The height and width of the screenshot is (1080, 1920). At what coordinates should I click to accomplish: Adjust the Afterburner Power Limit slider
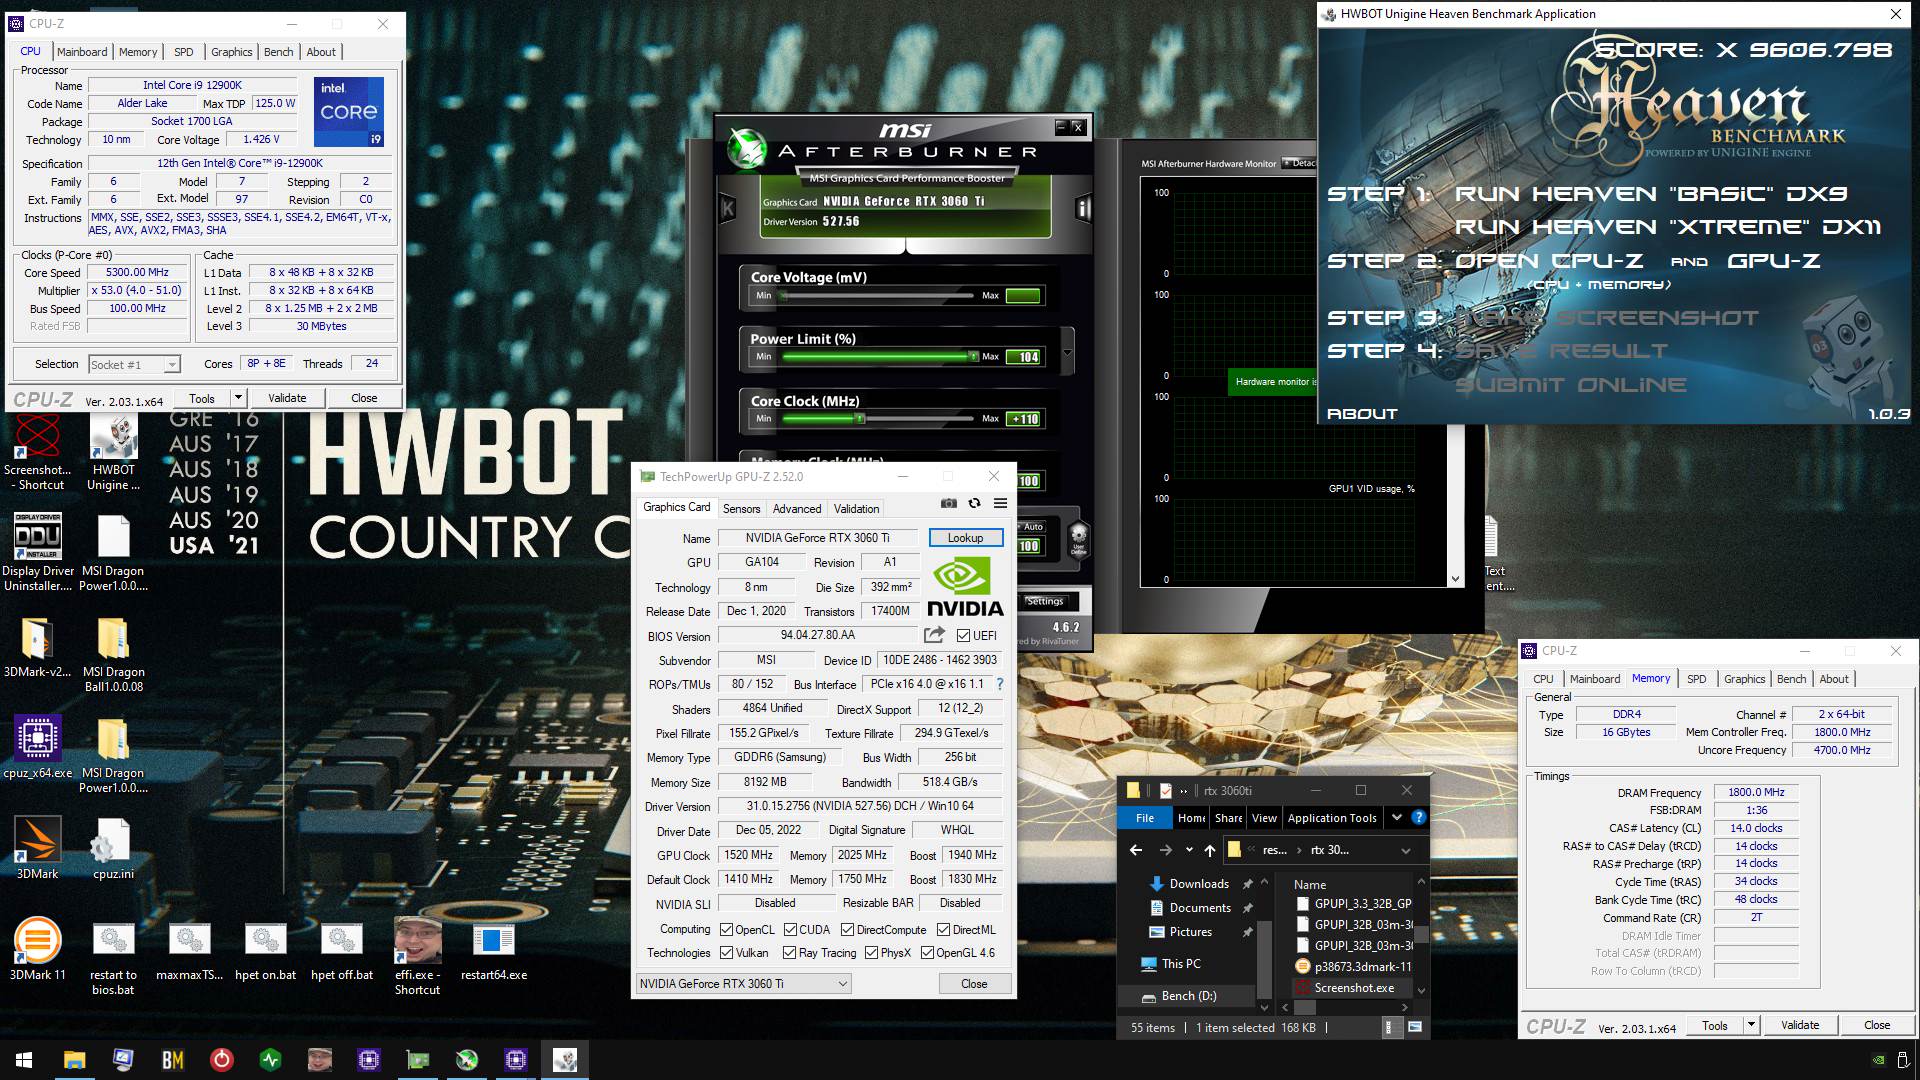(877, 357)
